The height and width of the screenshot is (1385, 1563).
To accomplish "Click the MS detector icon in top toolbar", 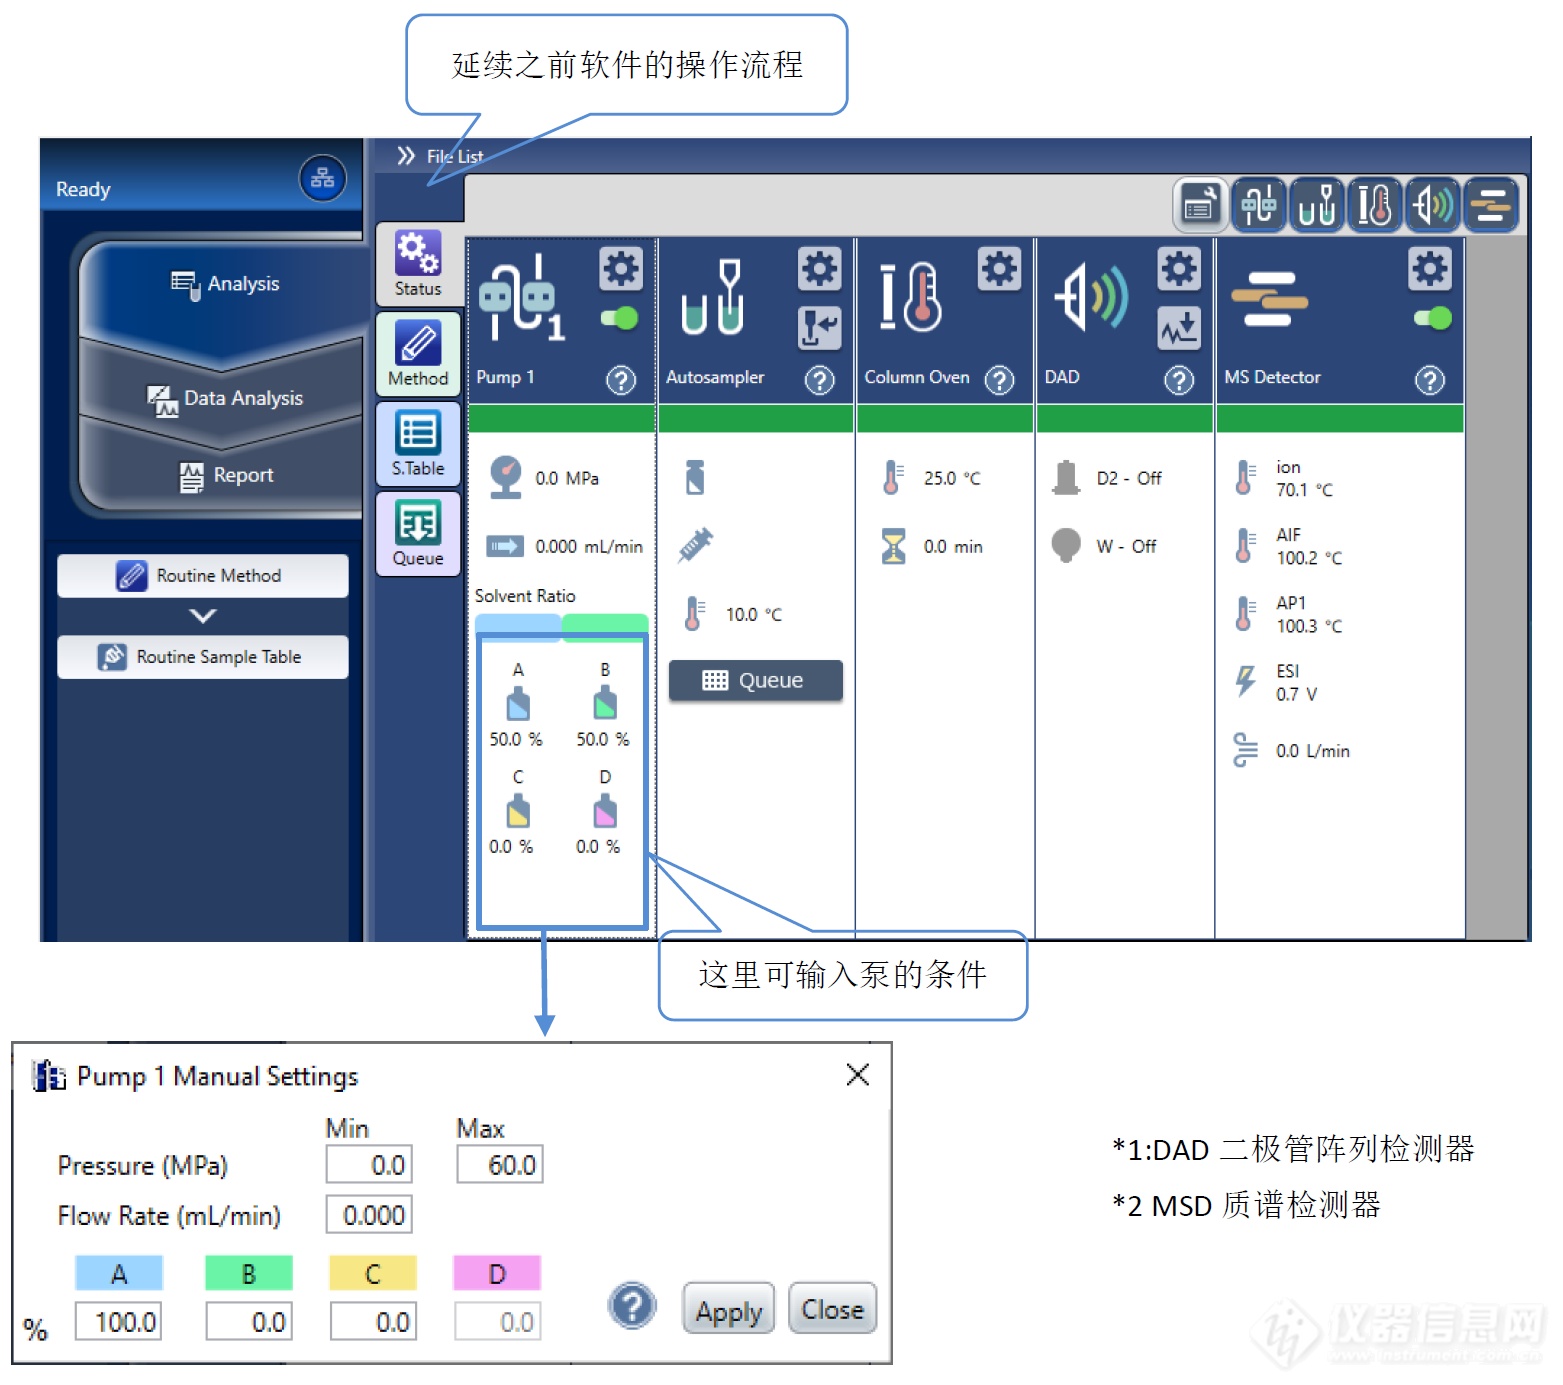I will pyautogui.click(x=1491, y=205).
